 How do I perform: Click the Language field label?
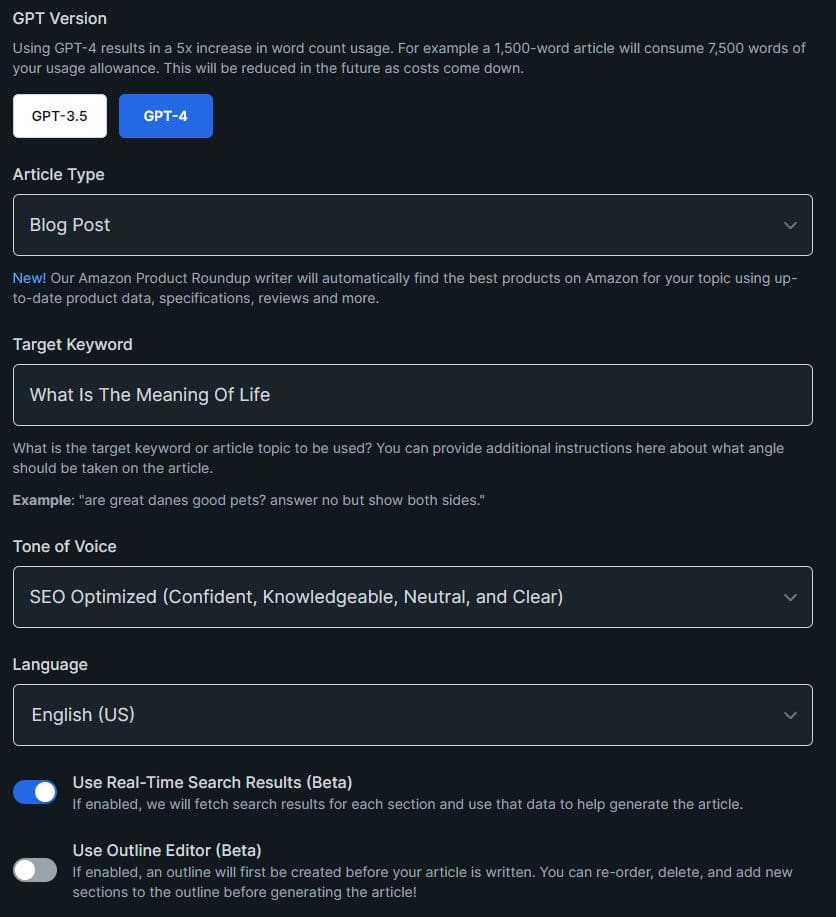50,664
